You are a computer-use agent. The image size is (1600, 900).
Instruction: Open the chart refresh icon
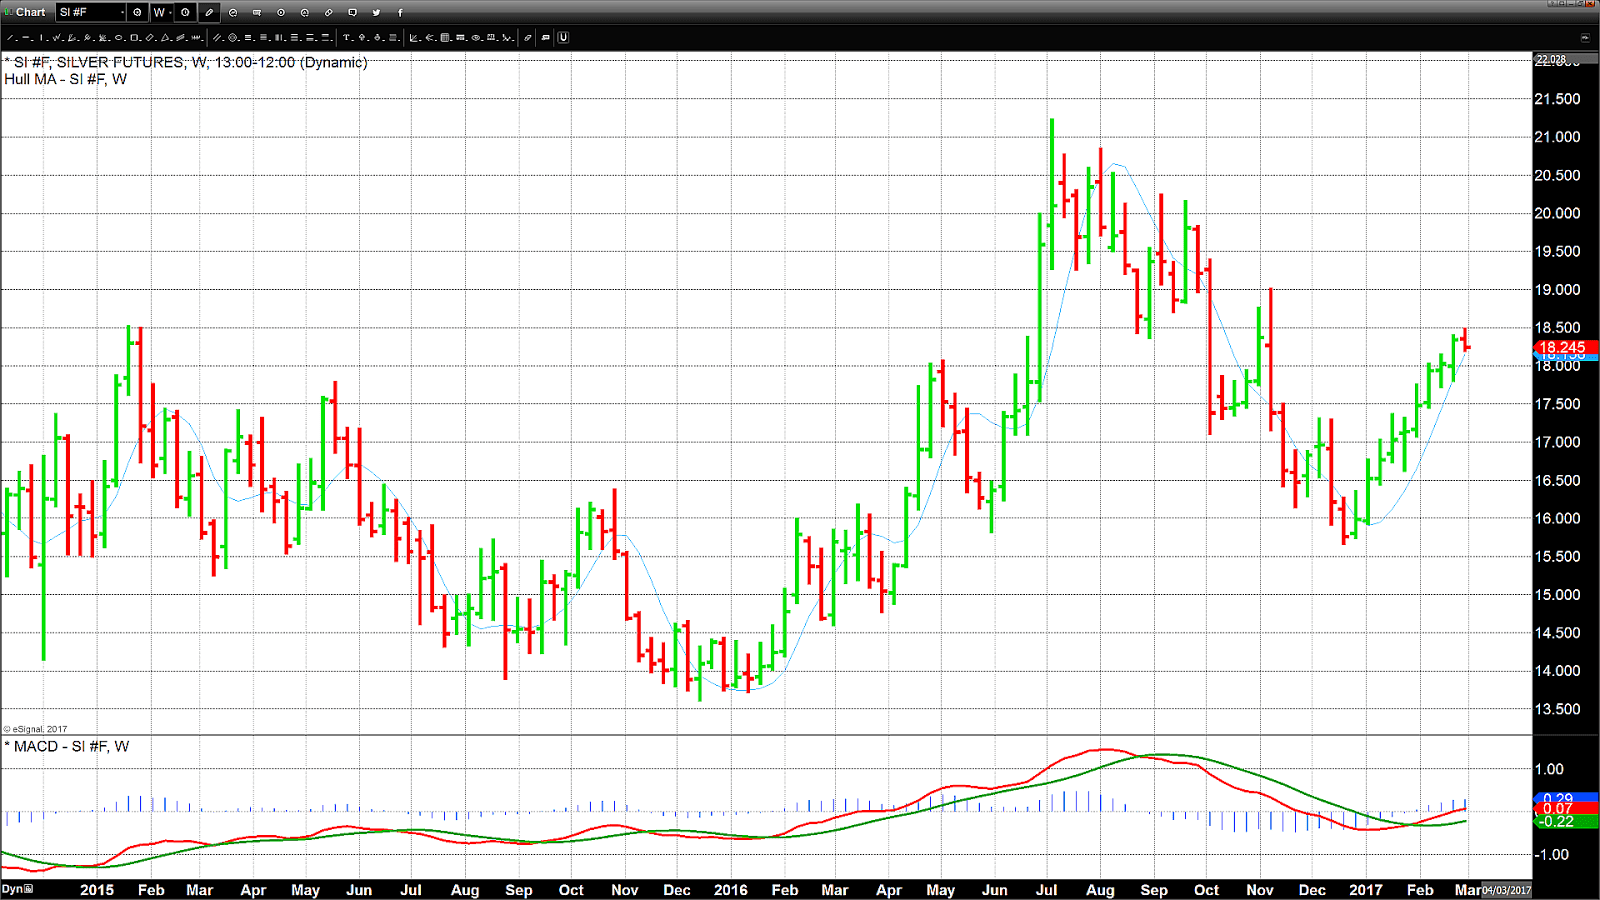point(232,12)
